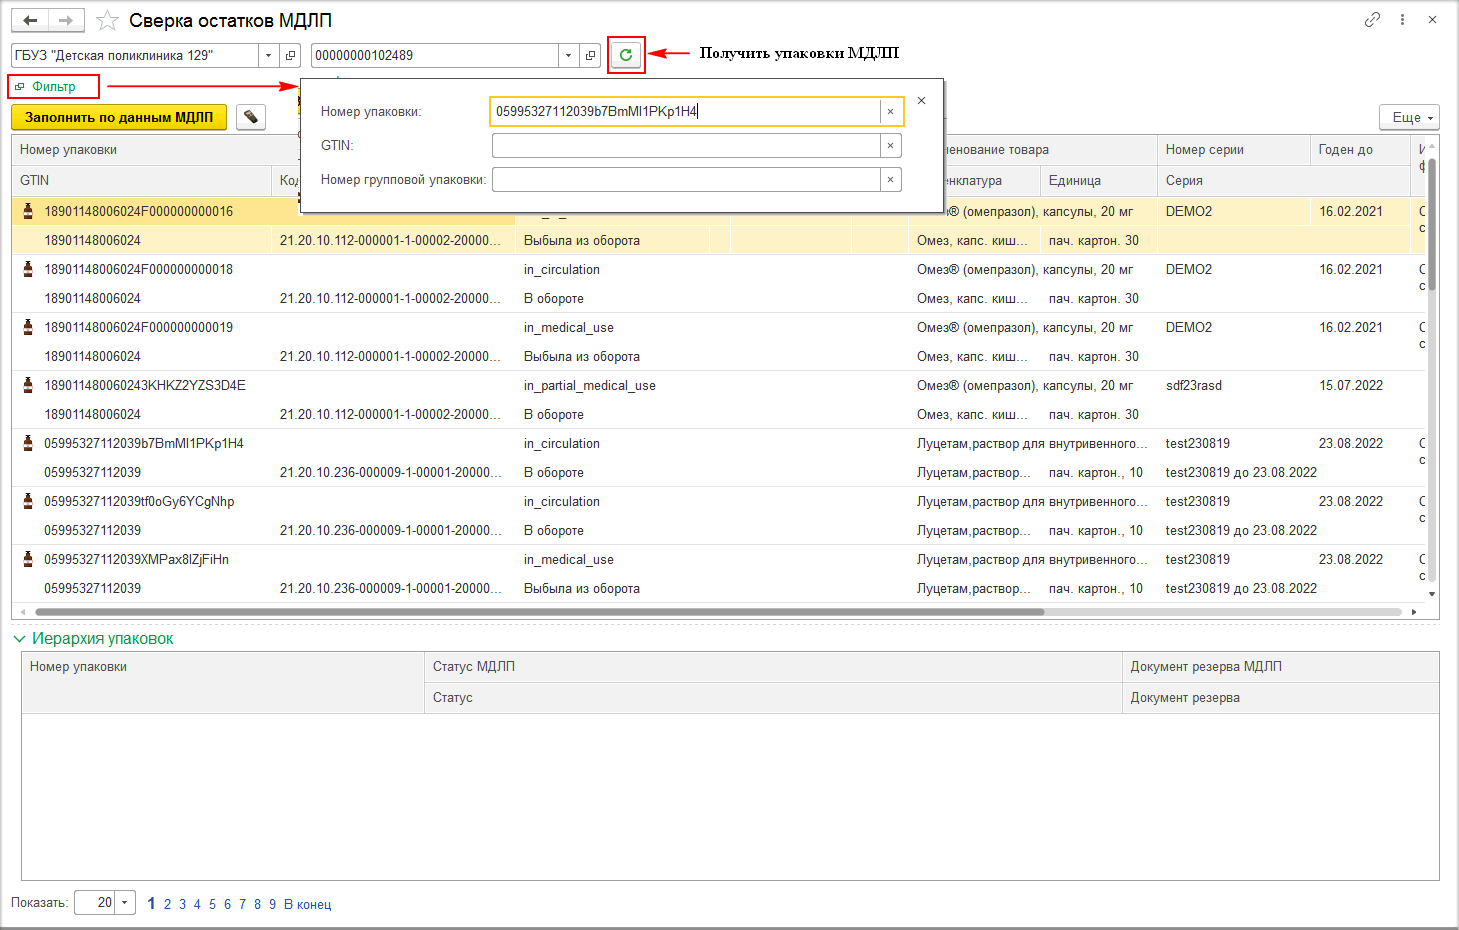1459x930 pixels.
Task: Click the barcode scanner icon button
Action: (251, 117)
